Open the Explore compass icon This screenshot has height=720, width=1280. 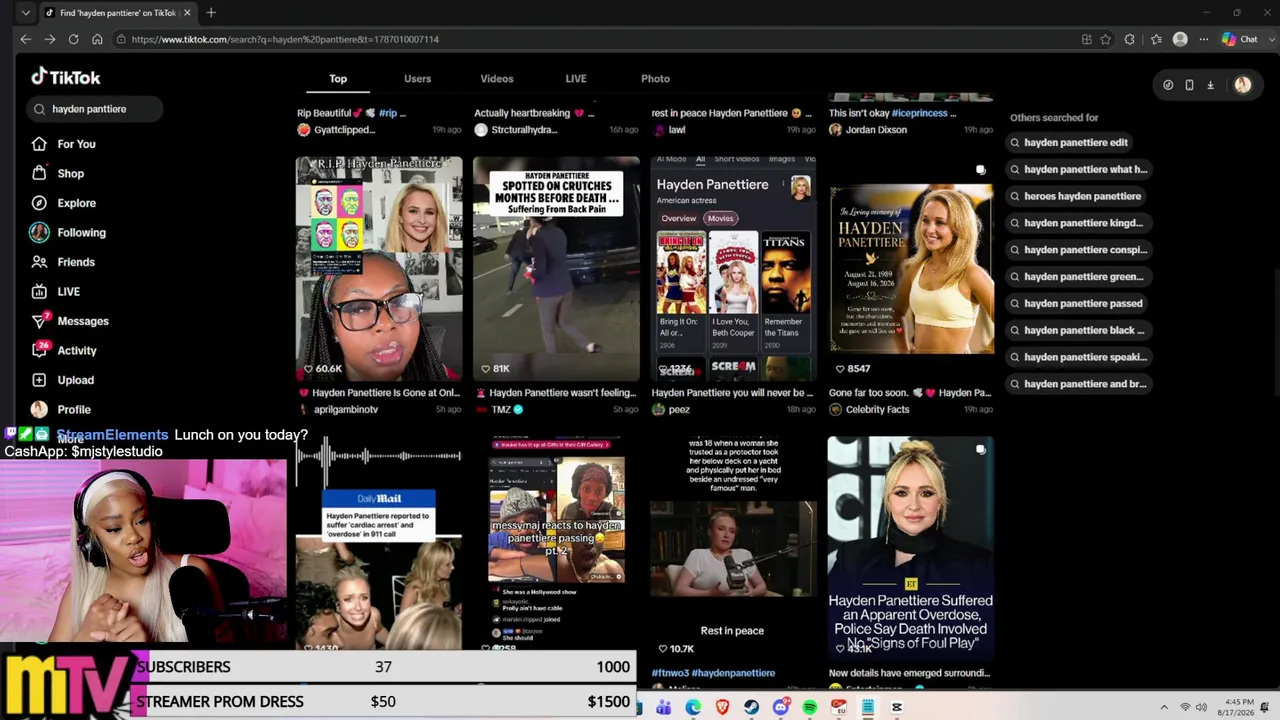click(x=39, y=203)
